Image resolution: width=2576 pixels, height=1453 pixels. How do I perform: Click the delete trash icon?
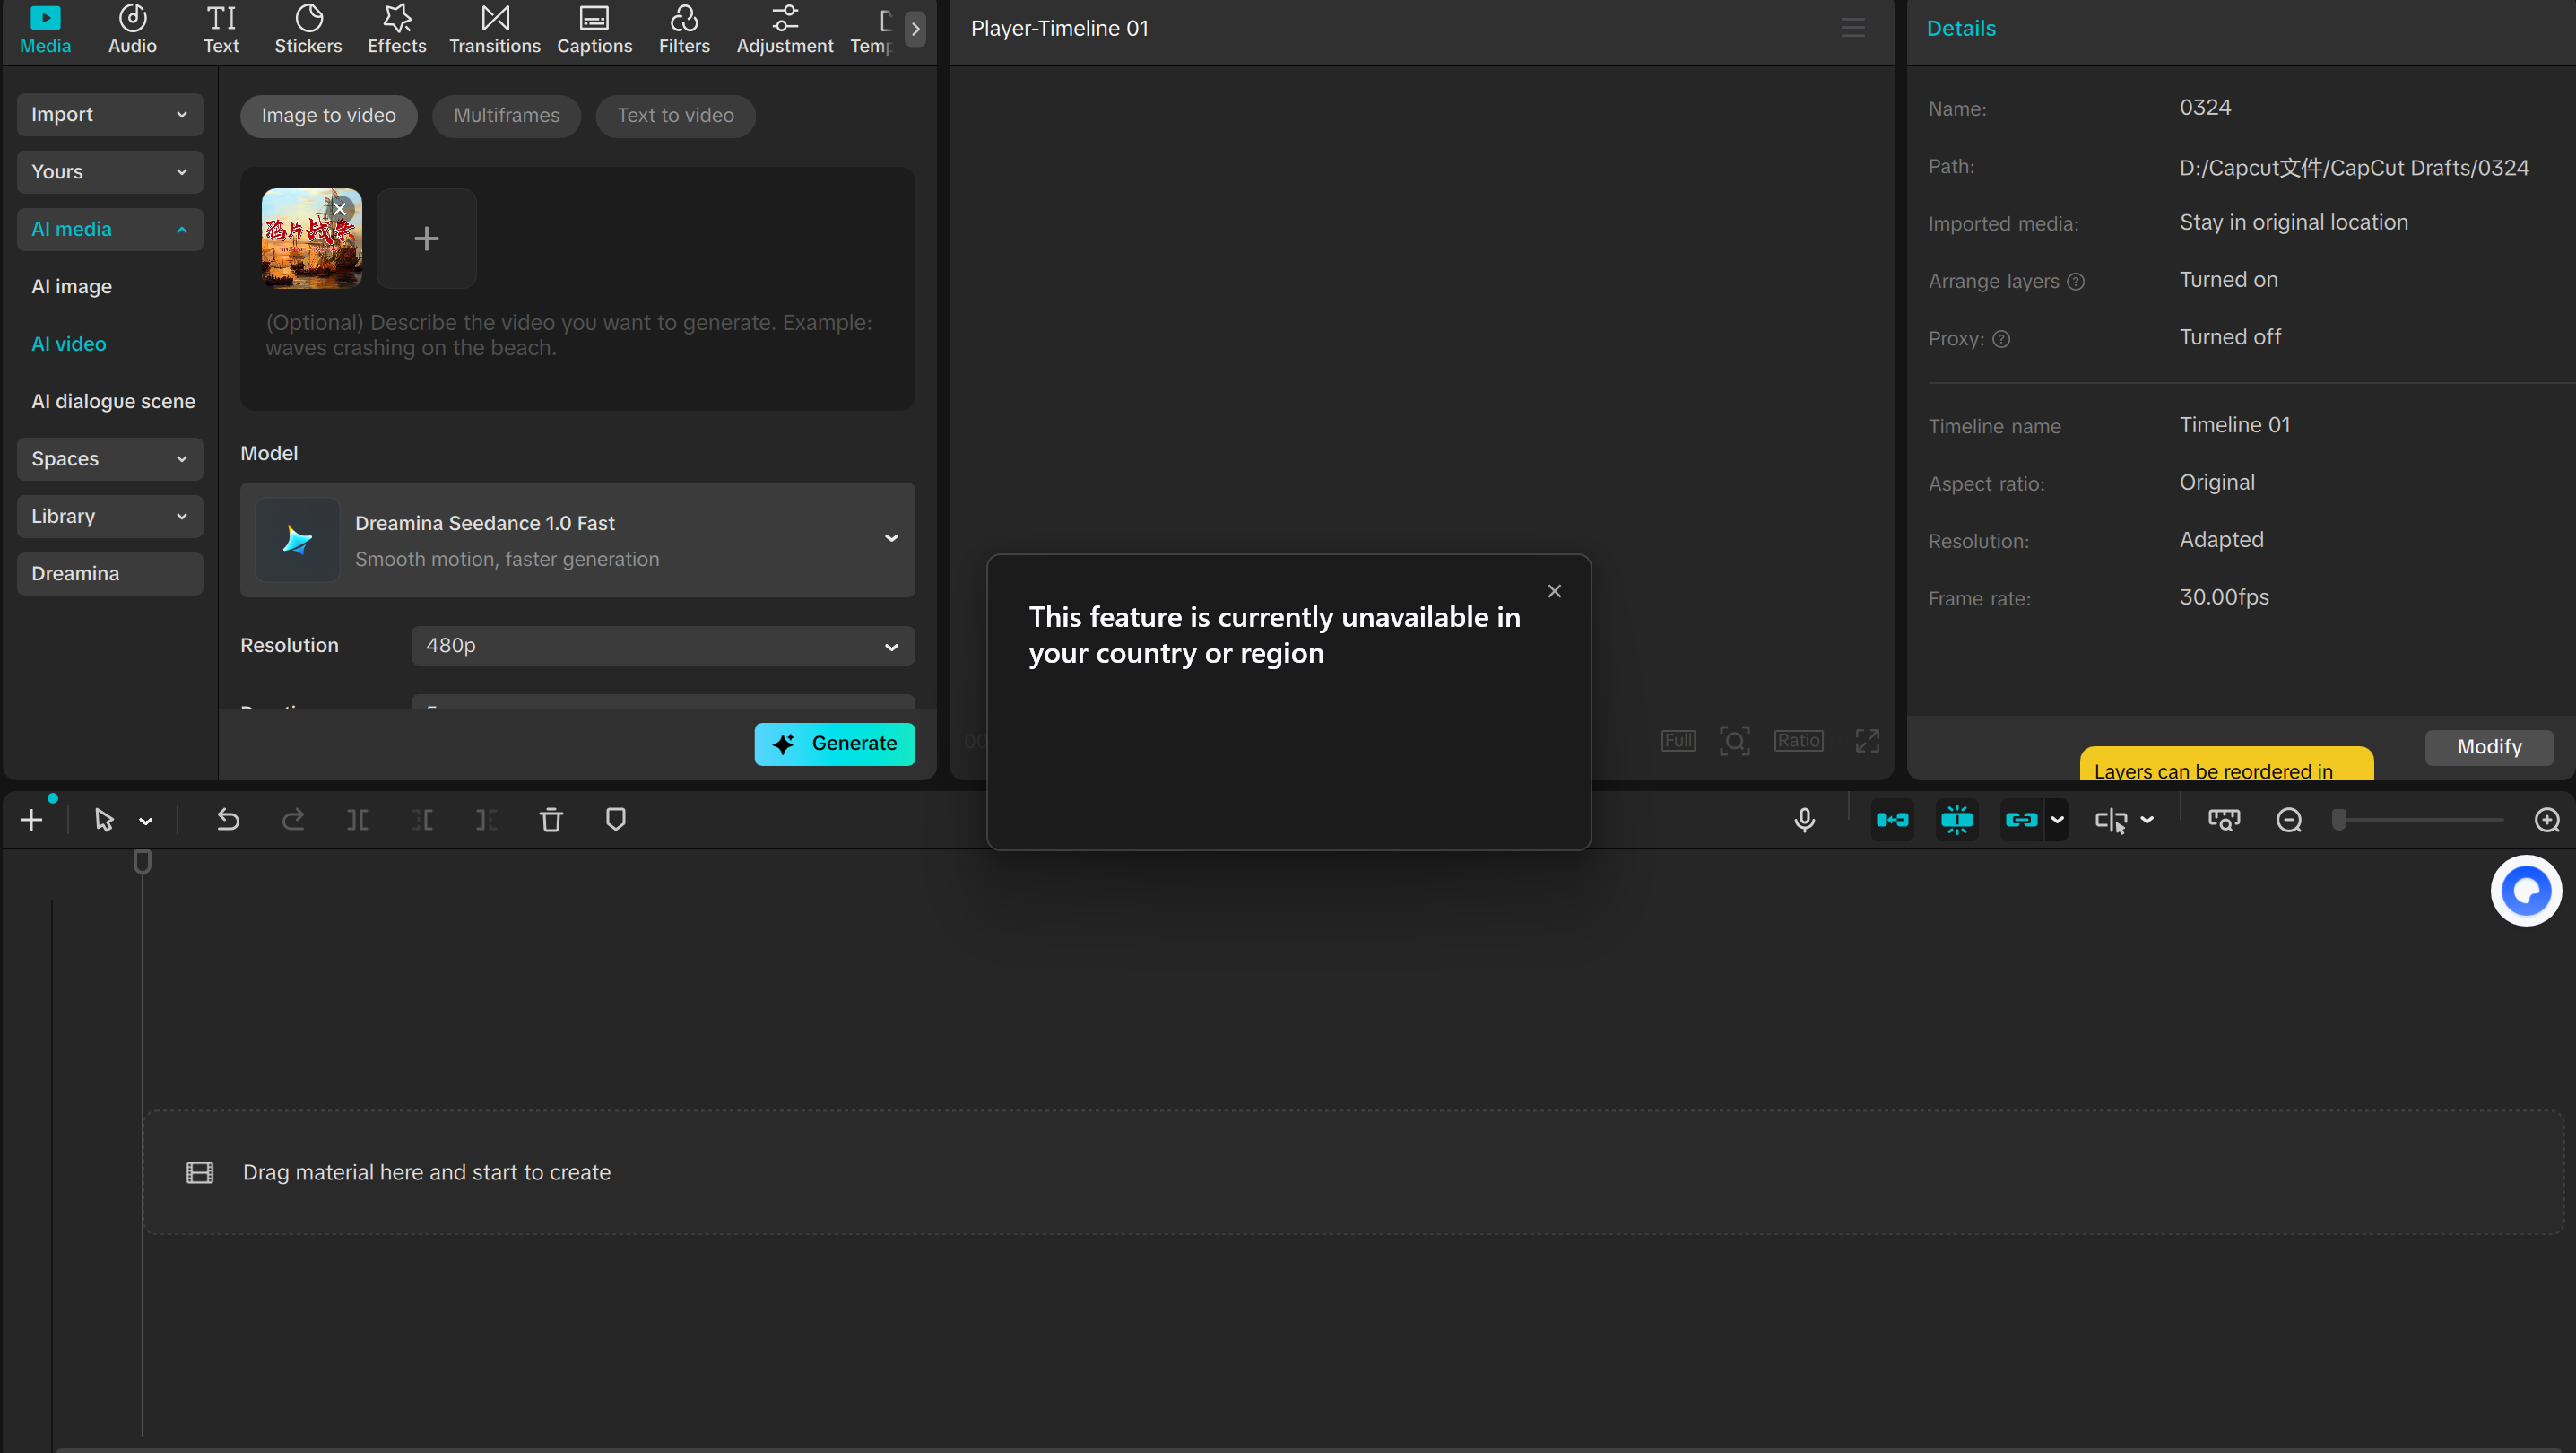point(551,820)
